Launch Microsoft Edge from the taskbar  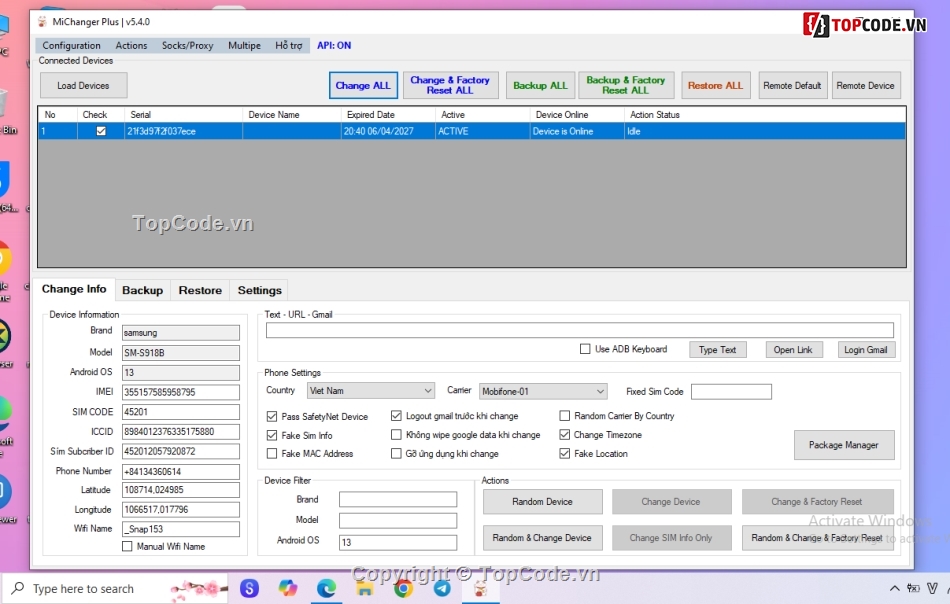pos(326,588)
